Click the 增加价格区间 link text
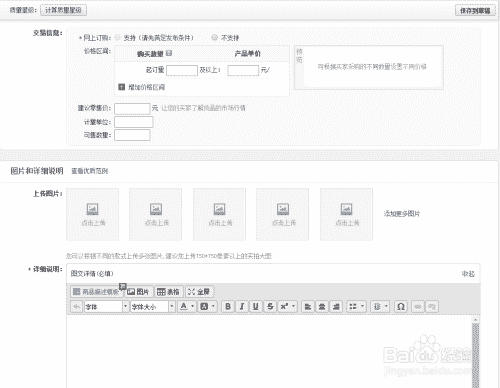The height and width of the screenshot is (388, 500). coord(147,87)
